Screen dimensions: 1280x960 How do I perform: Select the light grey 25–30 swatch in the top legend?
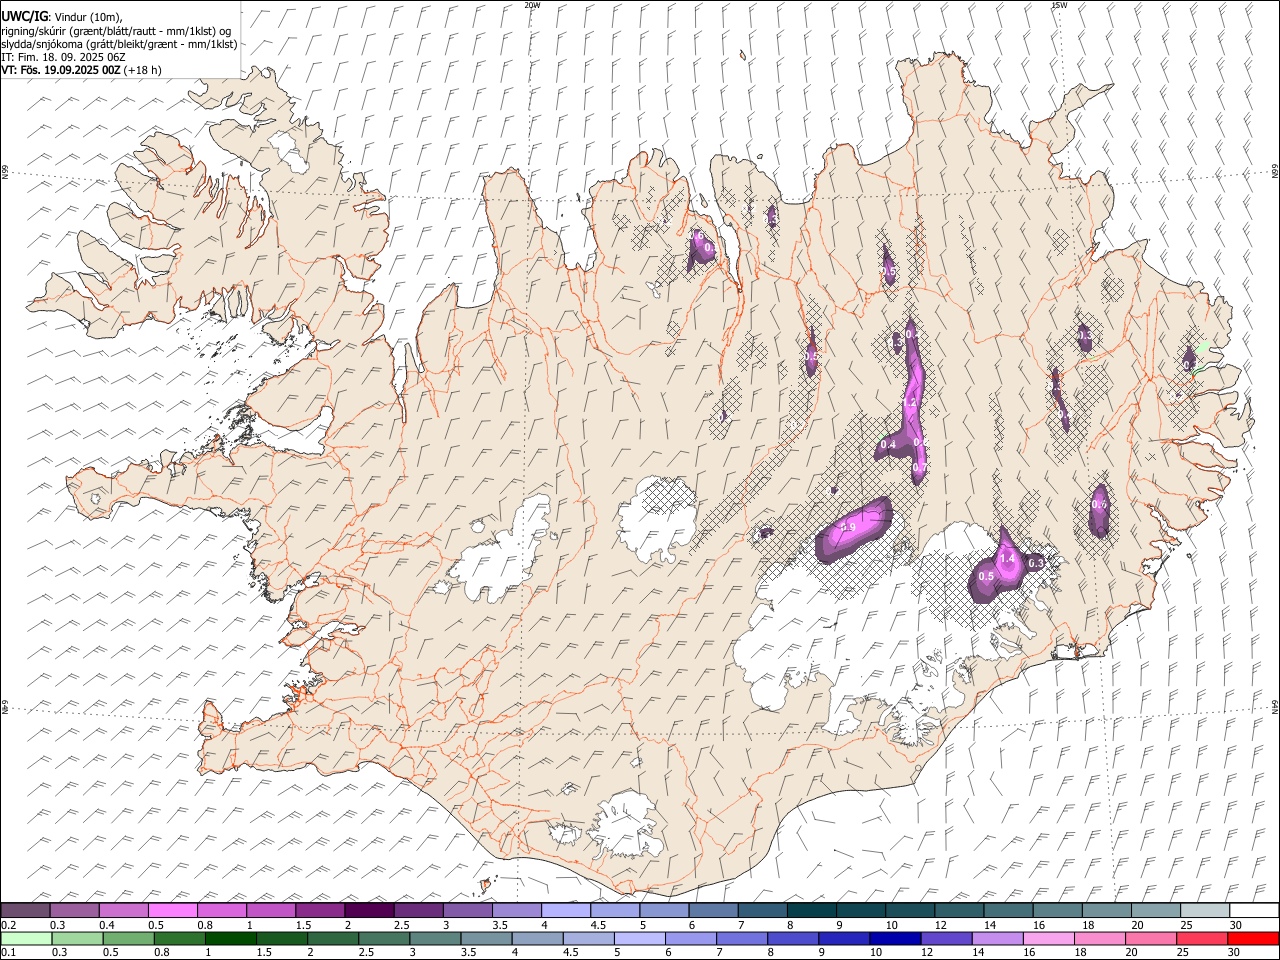pos(1204,910)
